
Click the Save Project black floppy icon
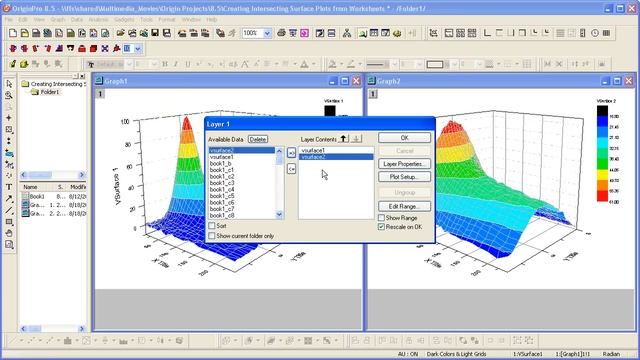[155, 33]
